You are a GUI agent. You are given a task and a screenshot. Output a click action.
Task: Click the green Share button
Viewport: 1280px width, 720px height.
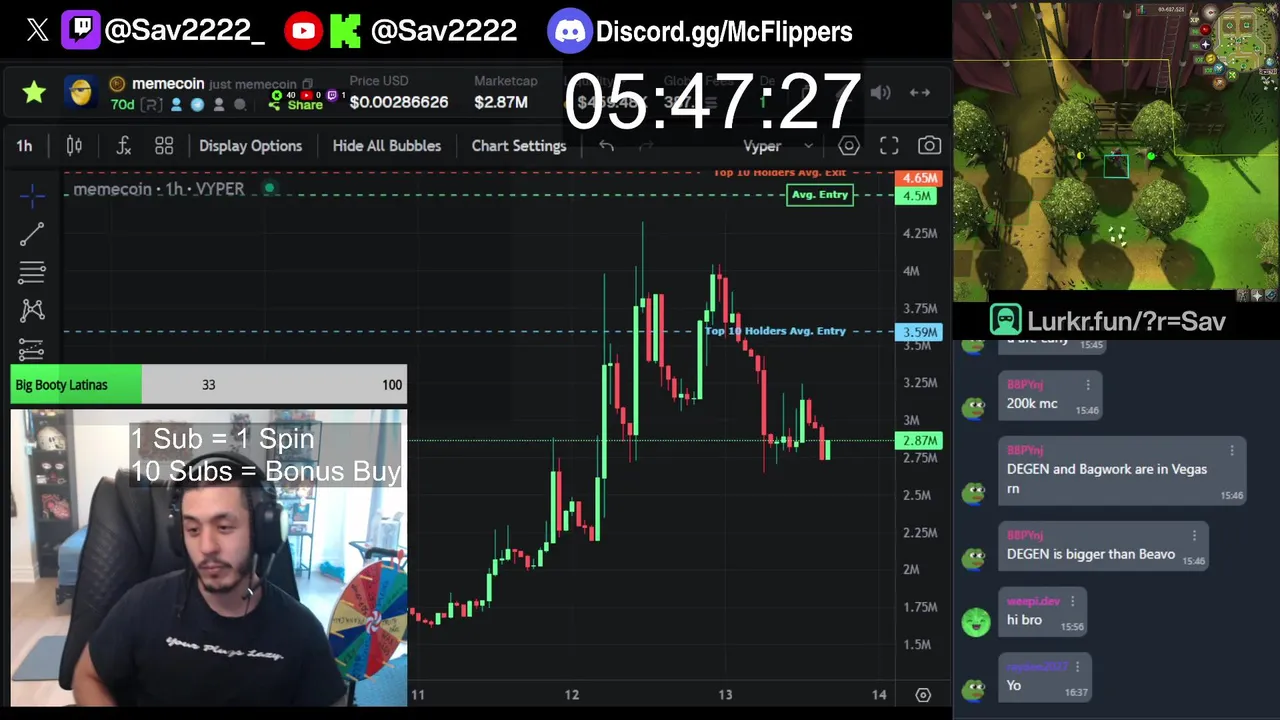296,104
